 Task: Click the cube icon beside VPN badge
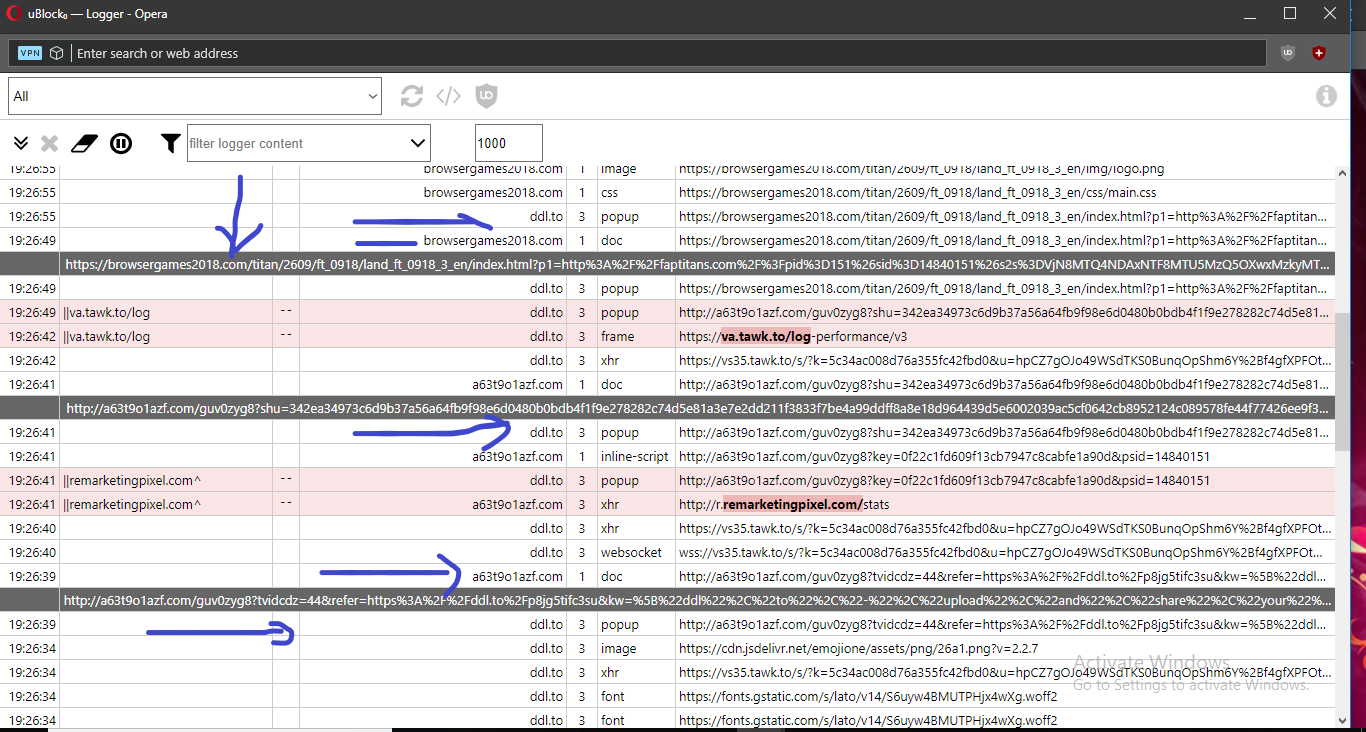58,53
